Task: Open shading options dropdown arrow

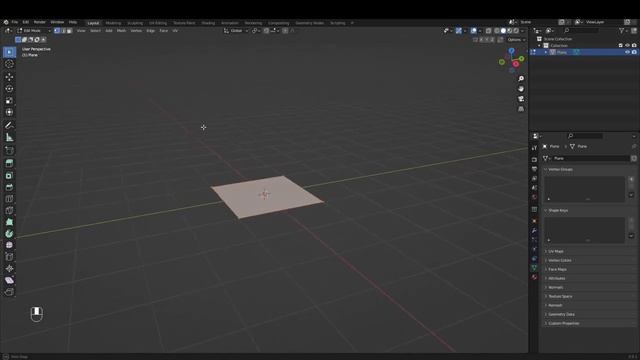Action: coord(523,31)
